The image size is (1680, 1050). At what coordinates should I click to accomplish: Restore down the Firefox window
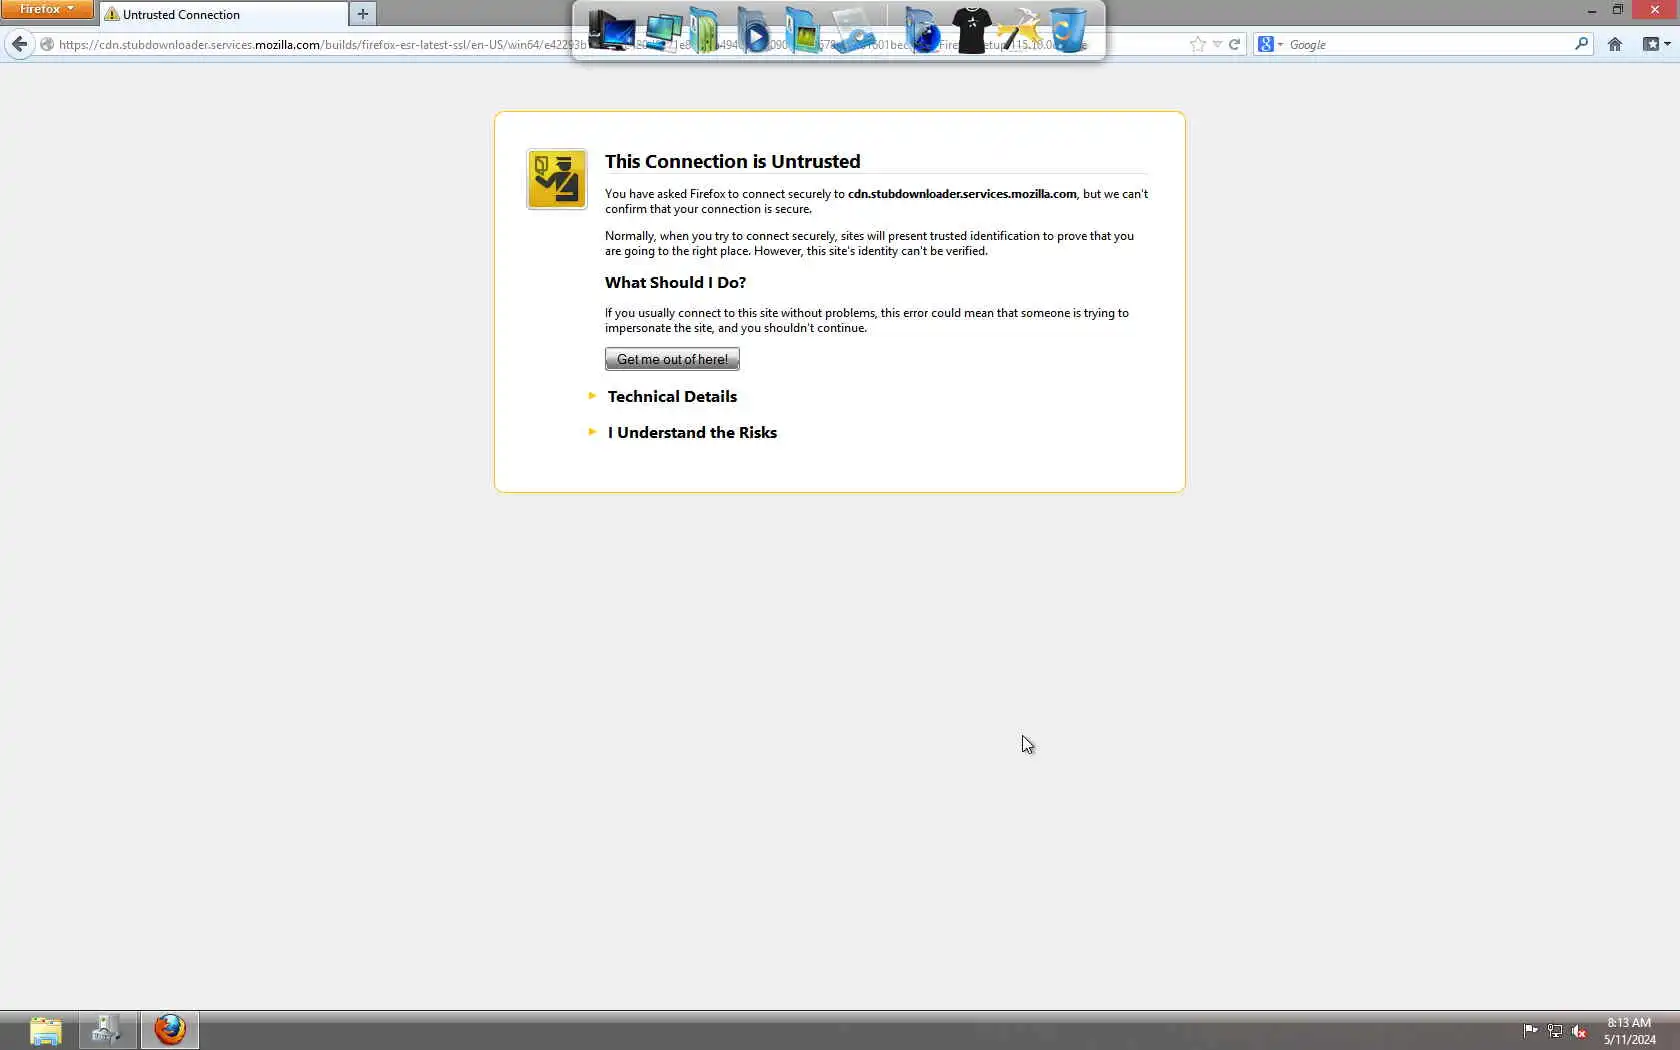pyautogui.click(x=1618, y=10)
